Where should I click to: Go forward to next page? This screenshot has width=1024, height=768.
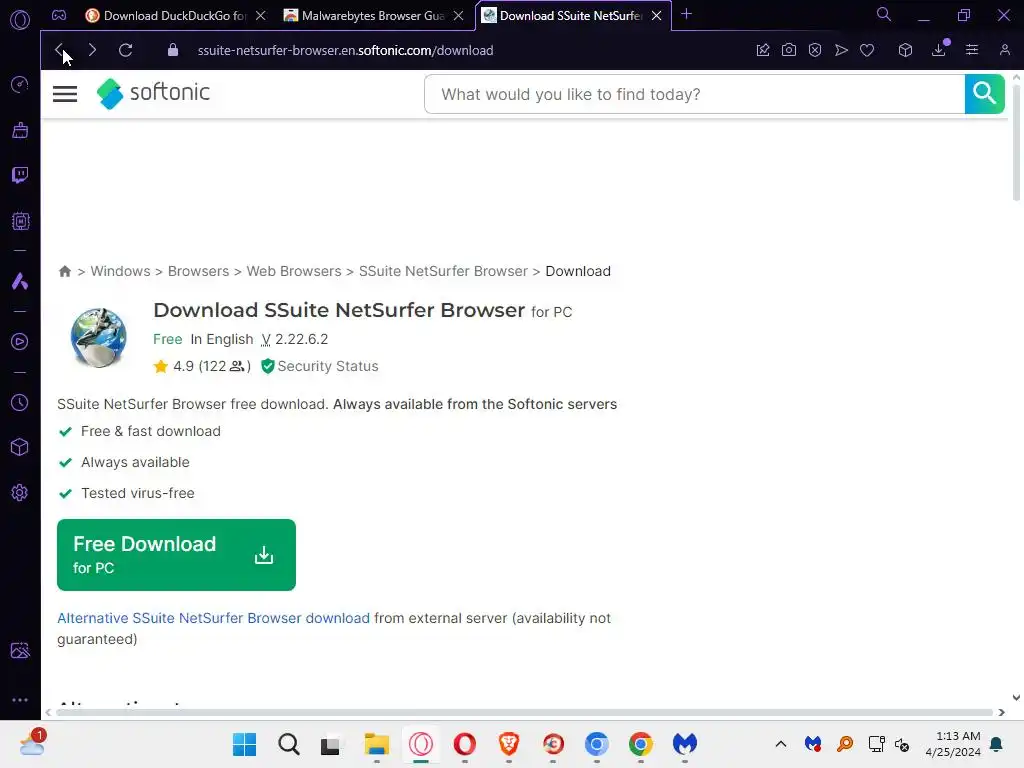[x=92, y=50]
